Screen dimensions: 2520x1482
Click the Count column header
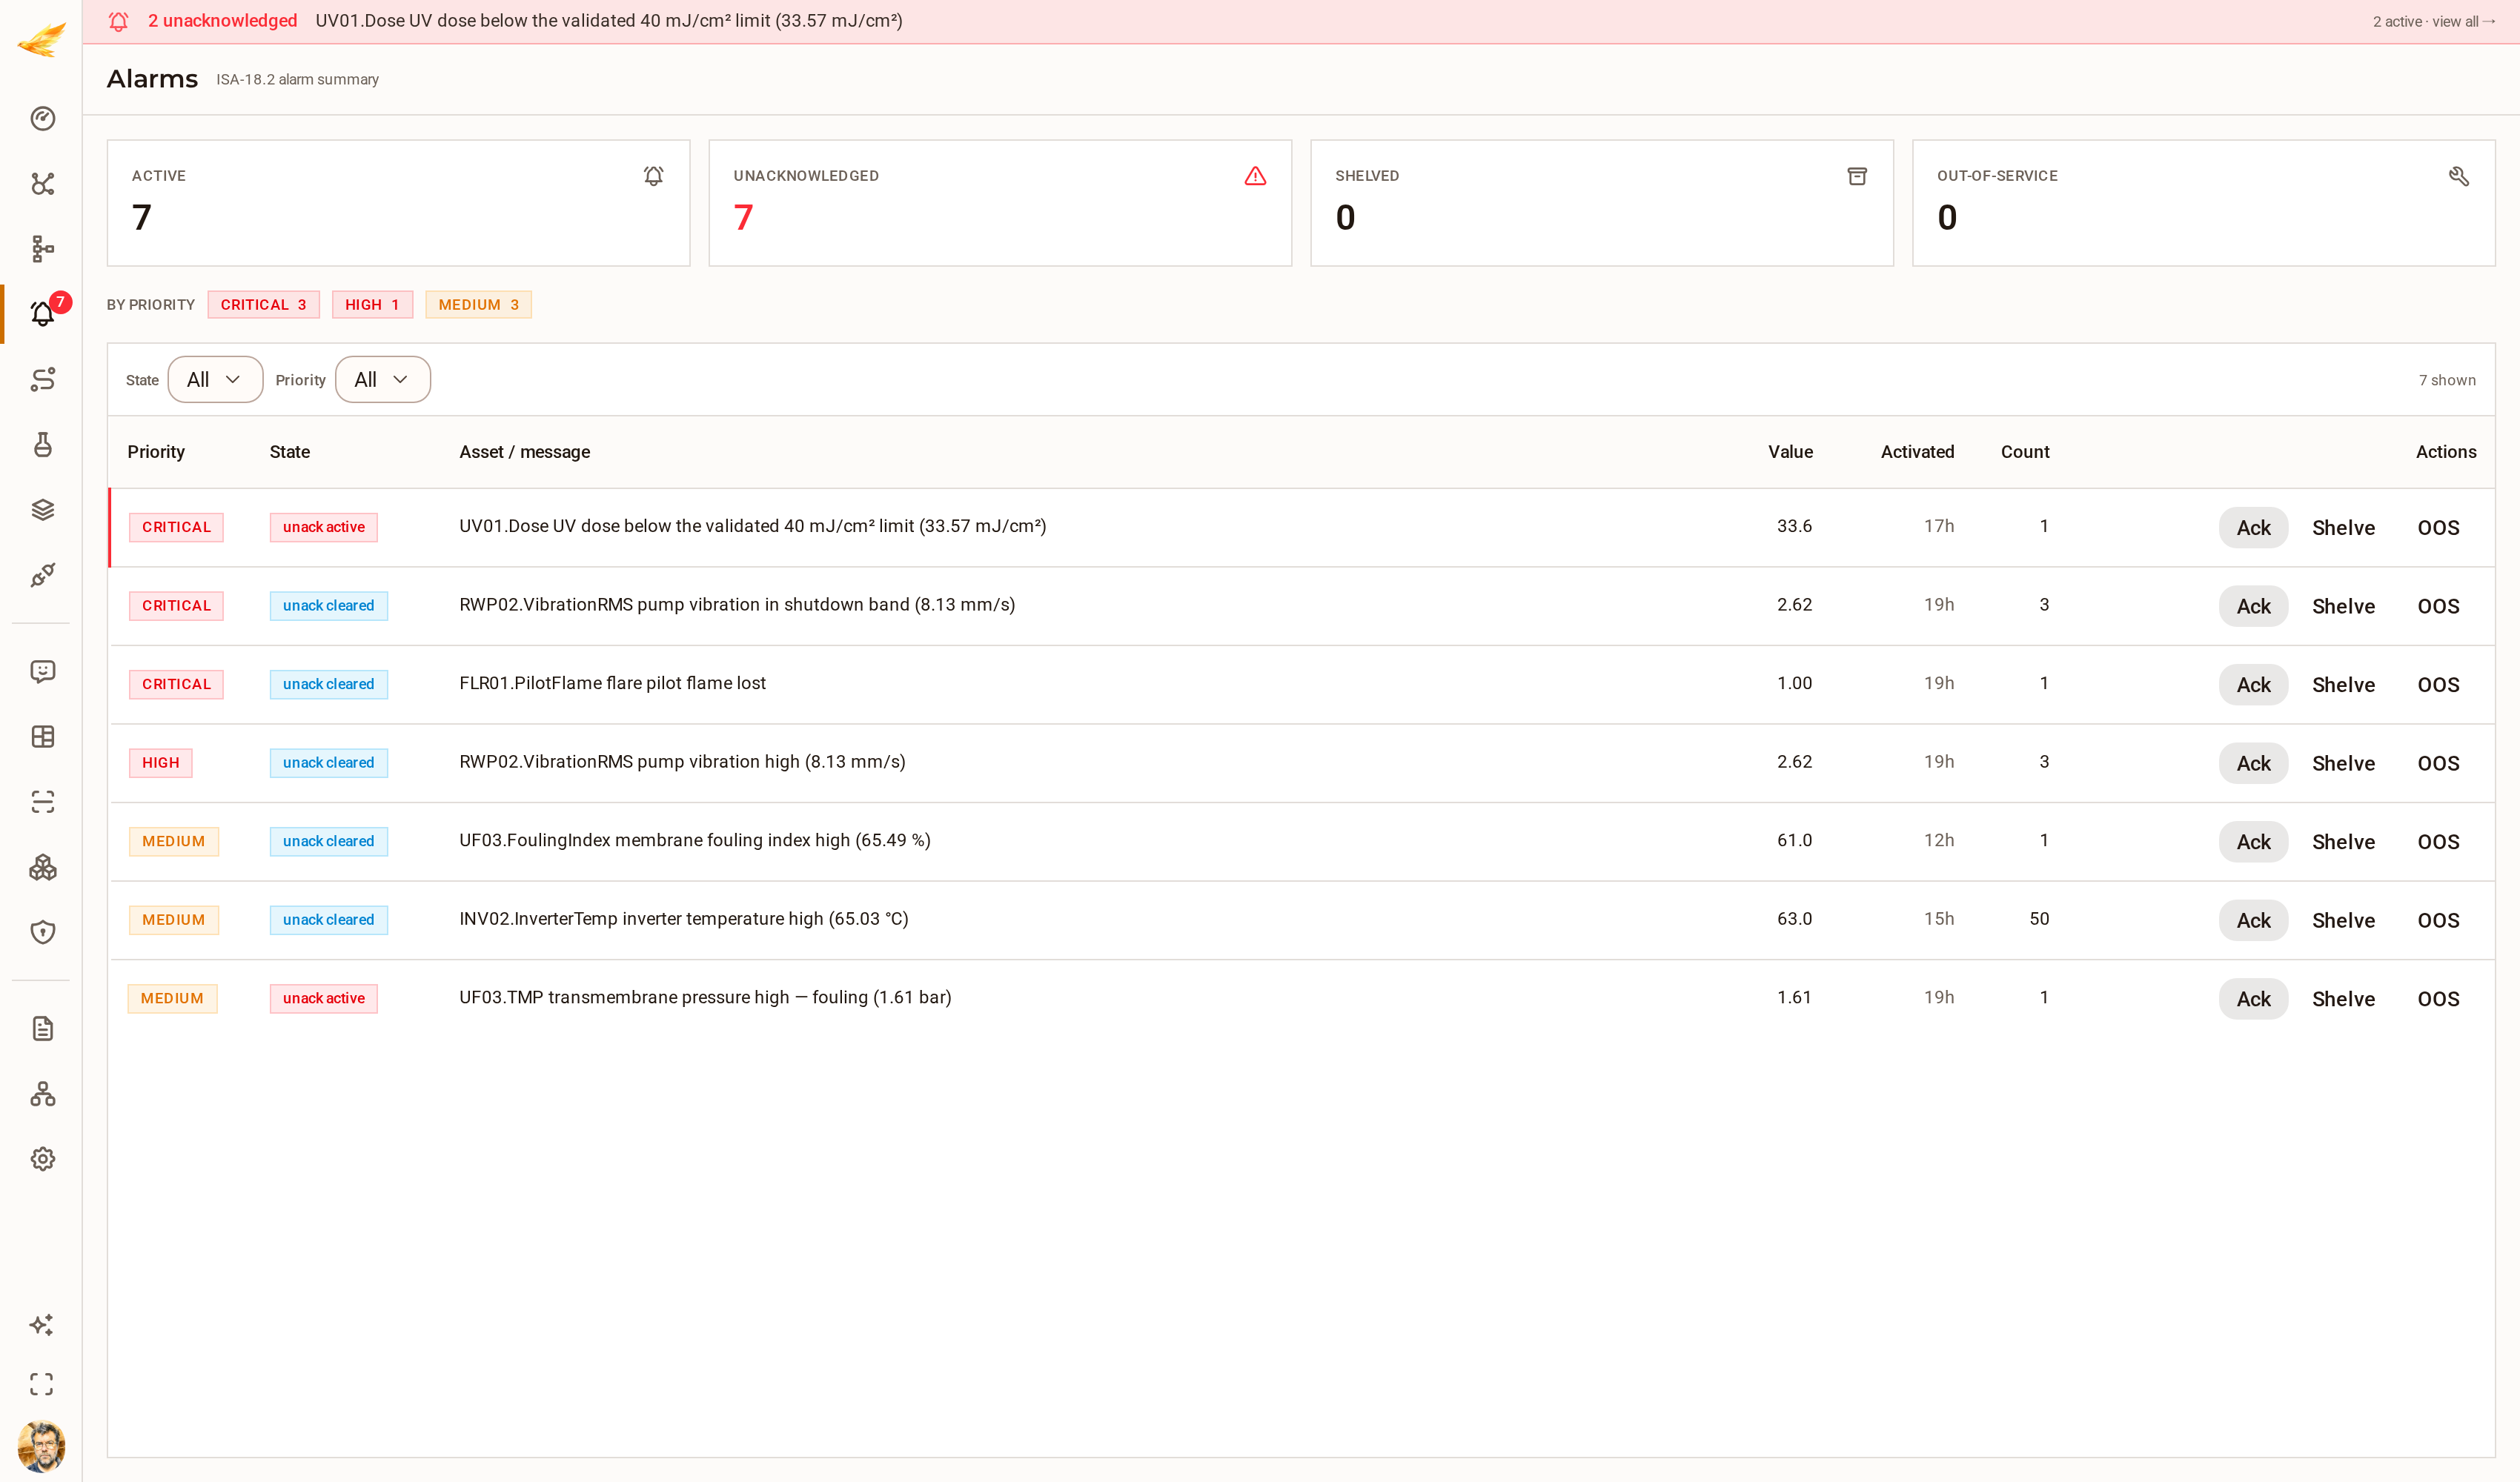[x=2025, y=452]
